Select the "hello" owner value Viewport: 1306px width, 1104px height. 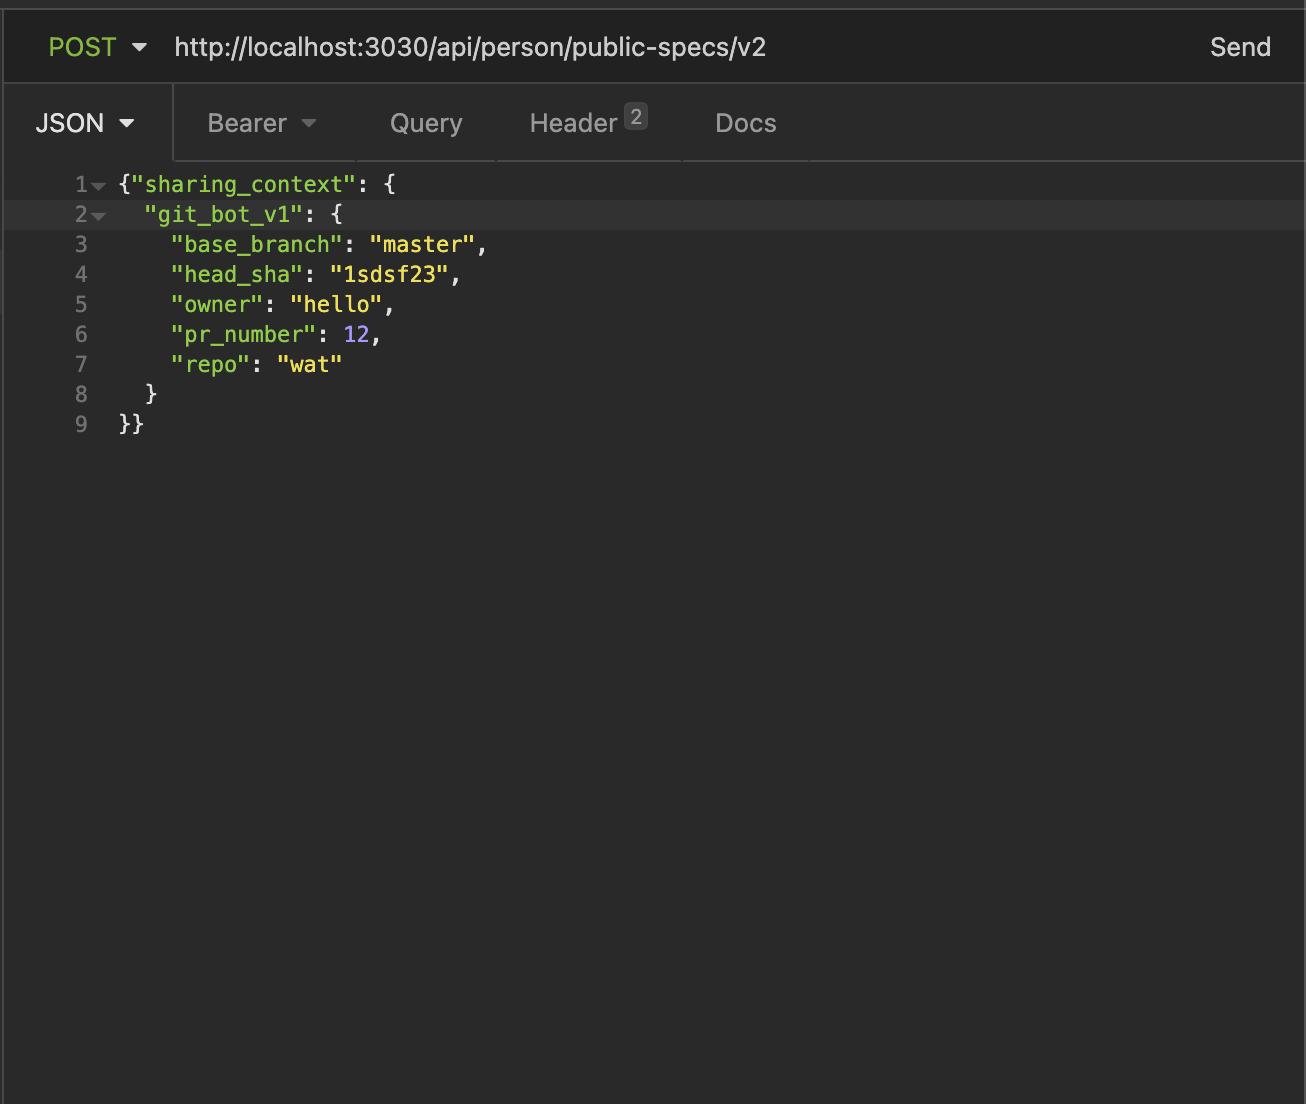(x=337, y=304)
